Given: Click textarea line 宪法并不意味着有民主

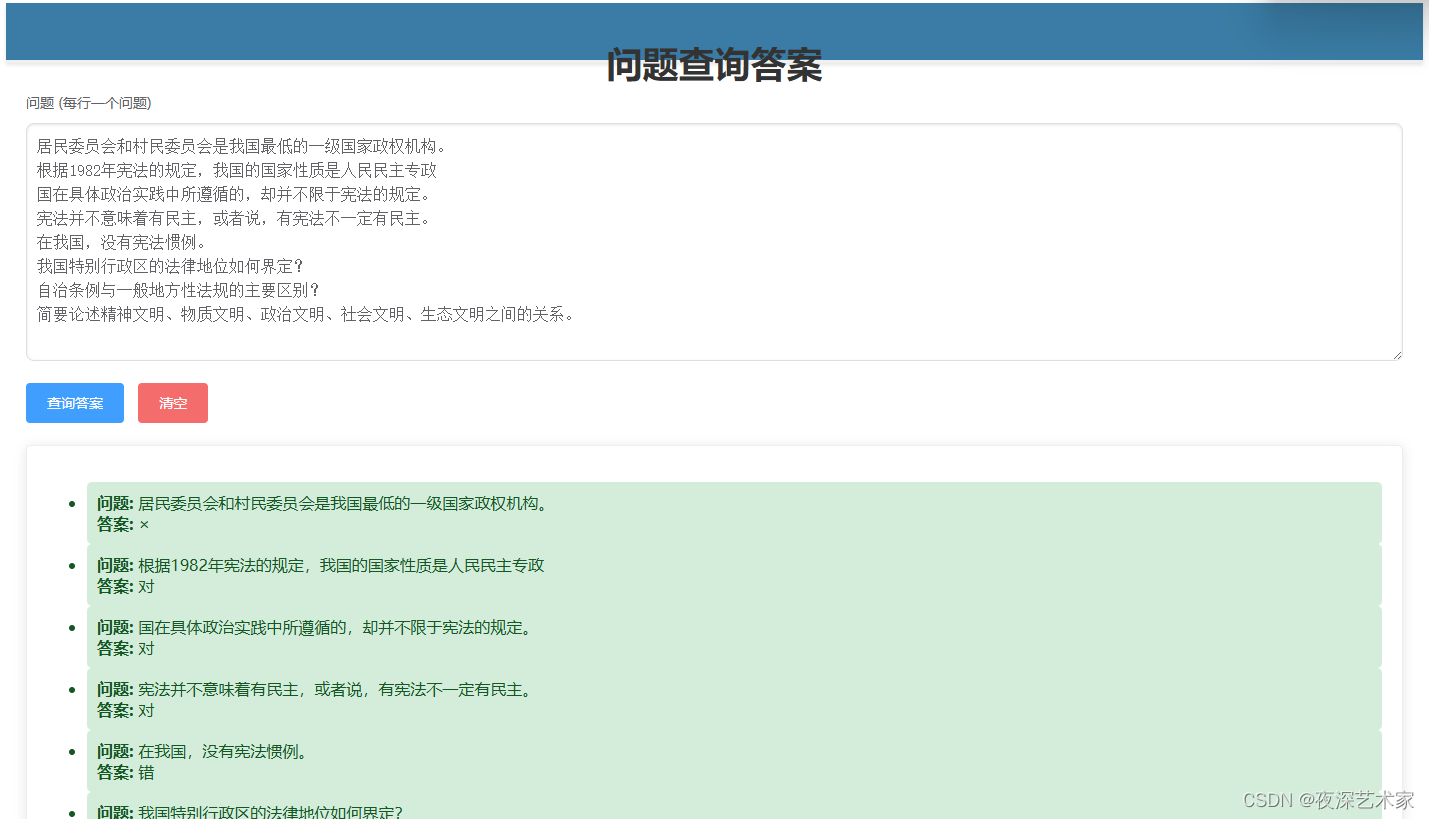Looking at the screenshot, I should pyautogui.click(x=234, y=219).
